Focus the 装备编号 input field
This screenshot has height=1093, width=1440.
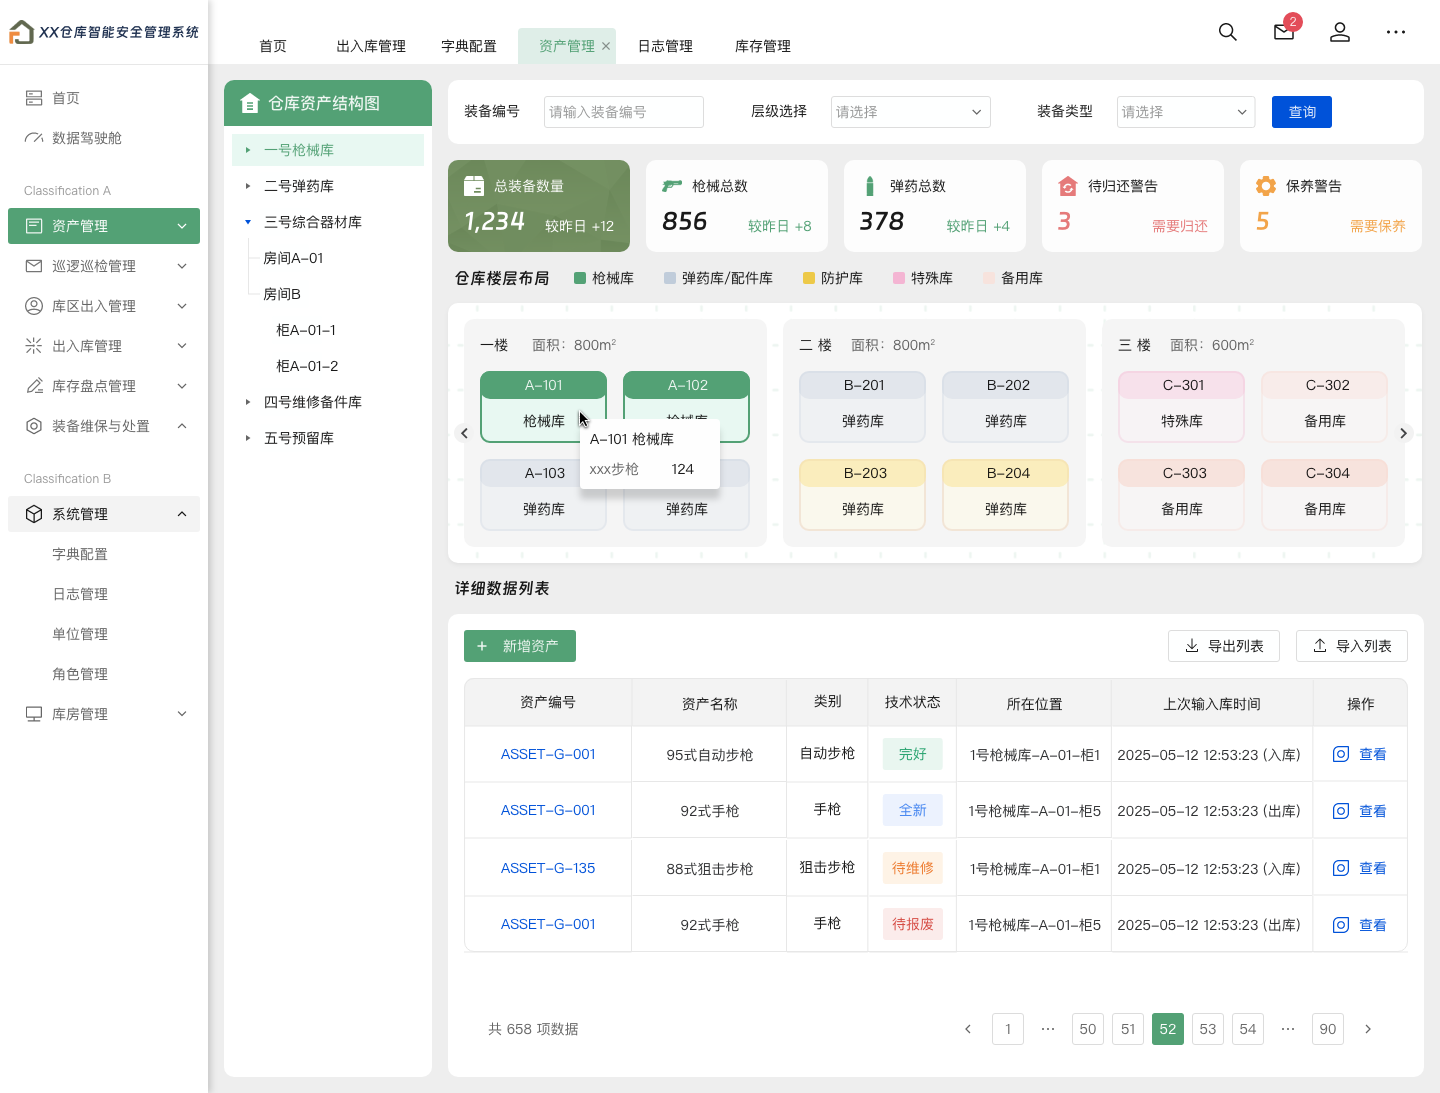(x=624, y=112)
